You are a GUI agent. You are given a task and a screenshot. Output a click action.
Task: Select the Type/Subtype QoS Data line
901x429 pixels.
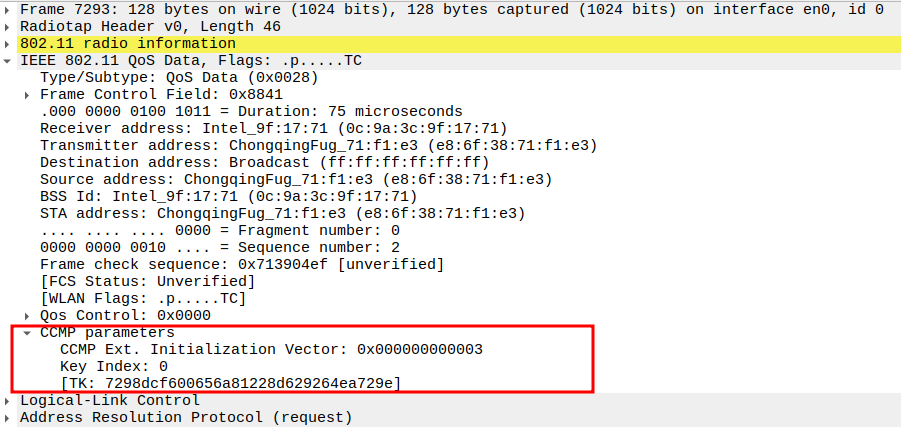(x=180, y=78)
